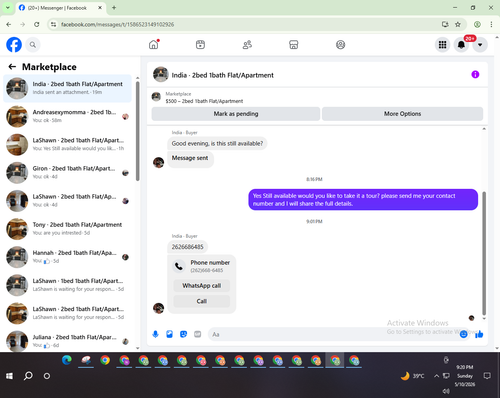Open Windows taskbar search
500x398 pixels.
point(28,376)
